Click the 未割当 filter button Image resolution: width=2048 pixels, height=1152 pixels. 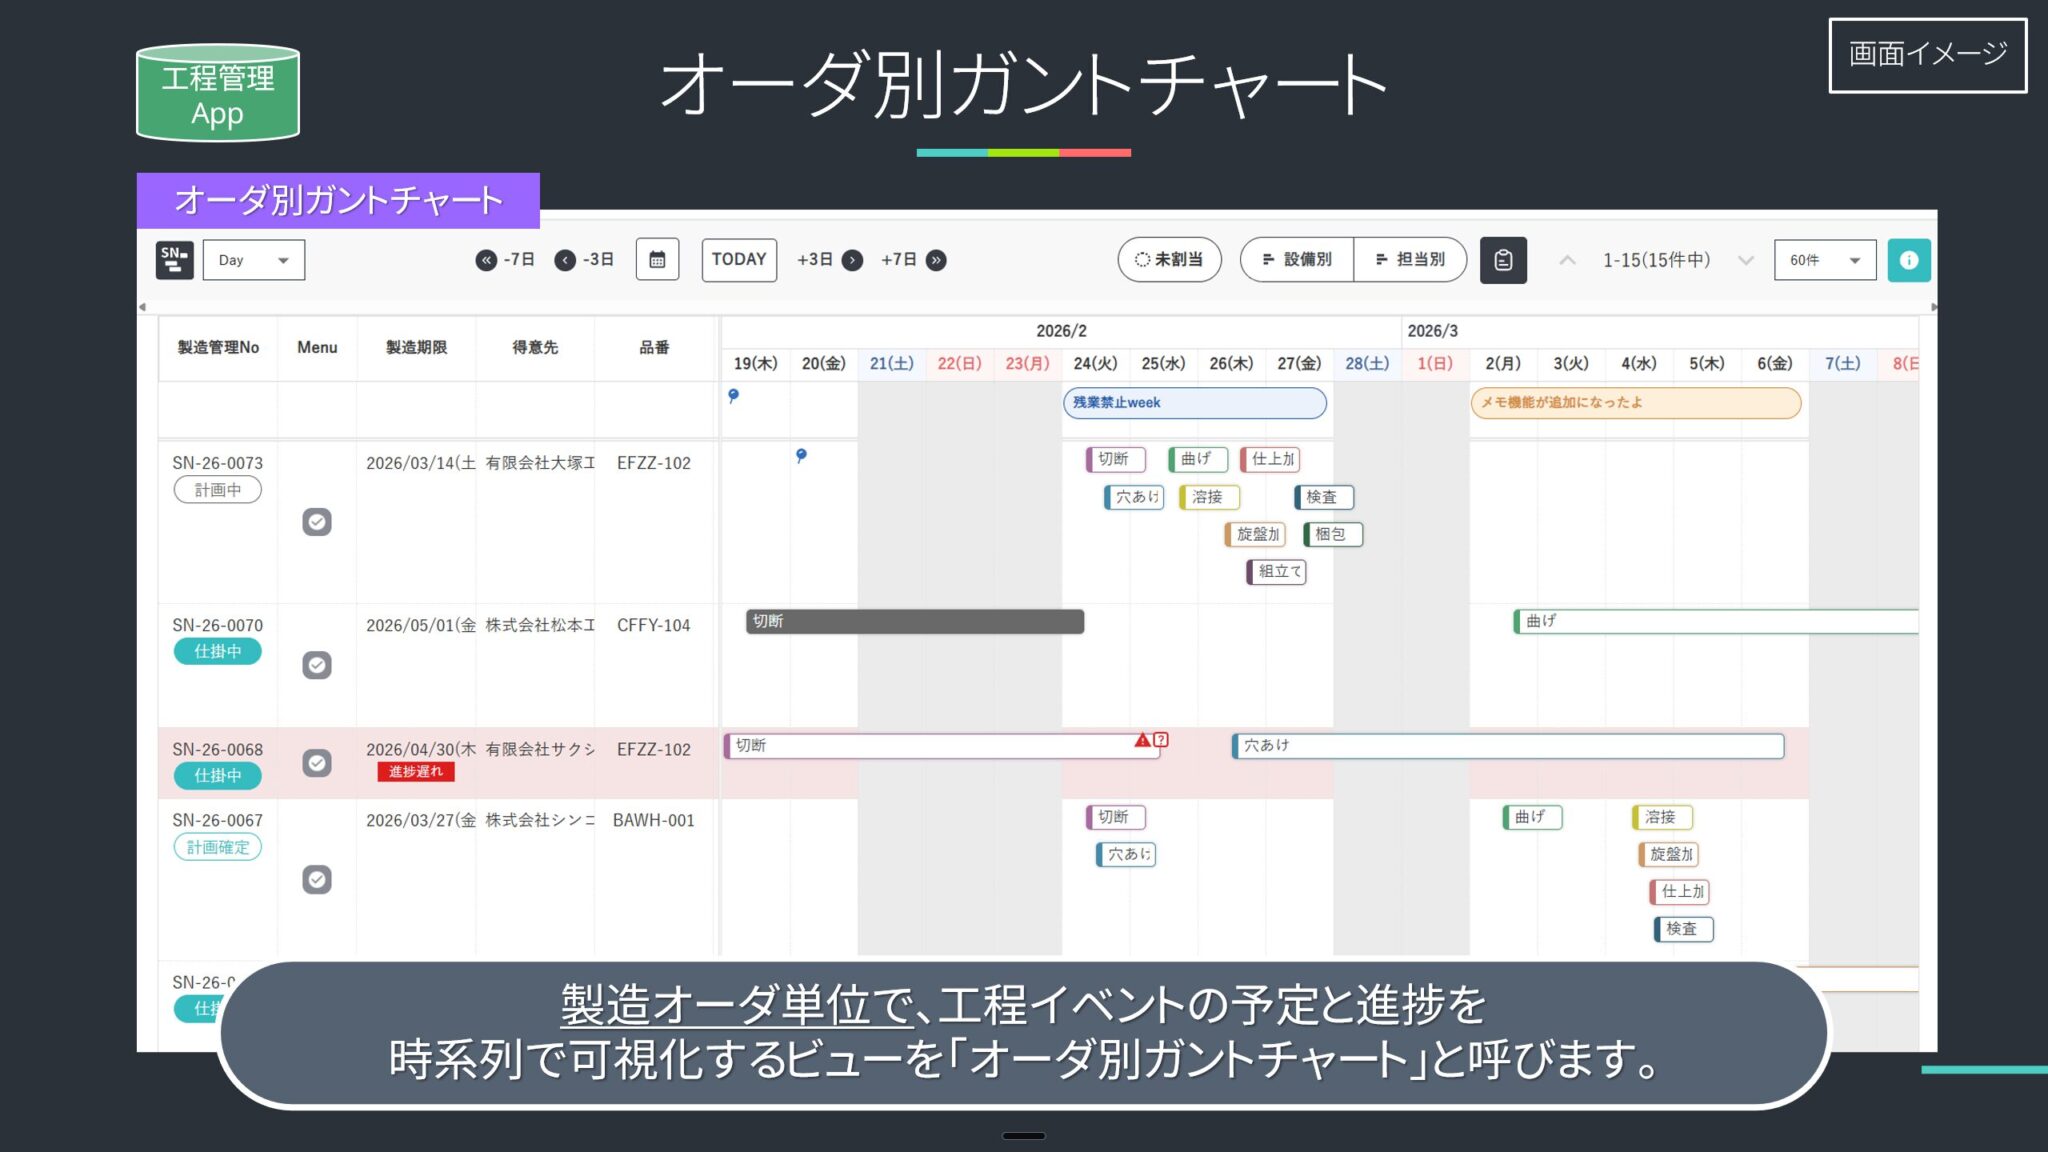[1169, 260]
